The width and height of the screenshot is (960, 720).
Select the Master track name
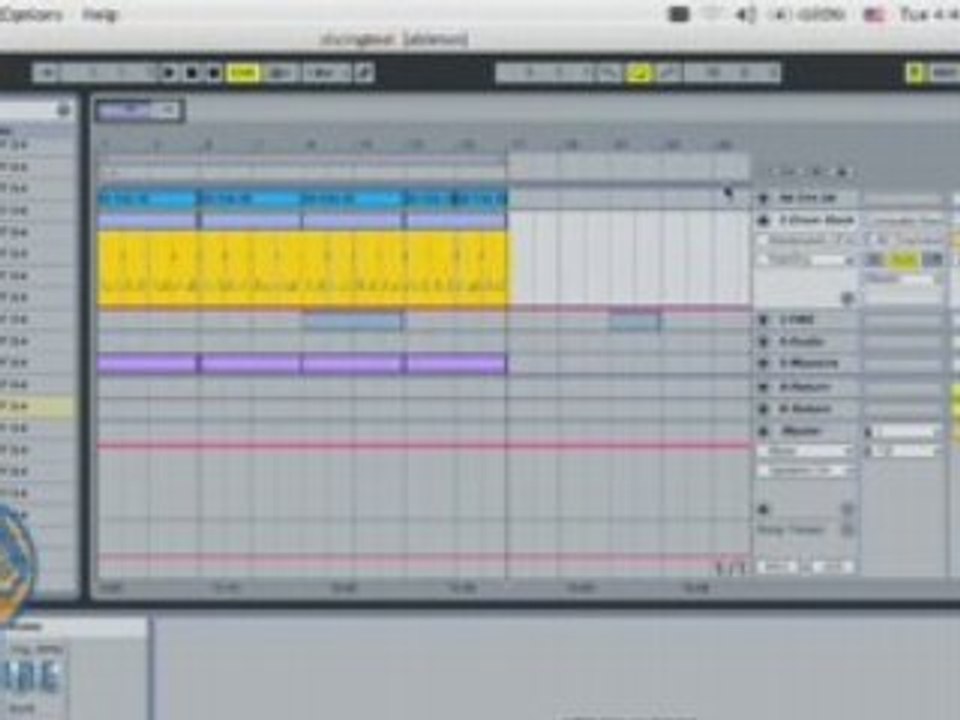pyautogui.click(x=801, y=432)
